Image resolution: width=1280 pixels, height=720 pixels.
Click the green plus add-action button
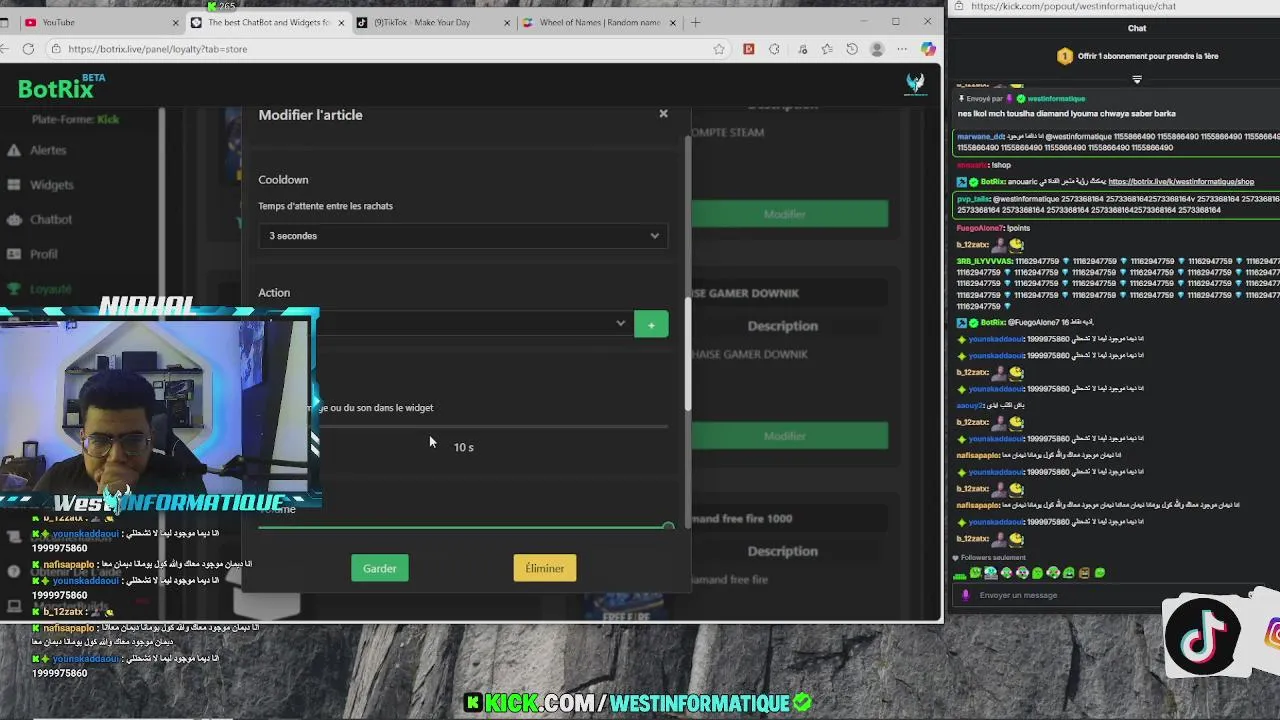click(x=651, y=324)
